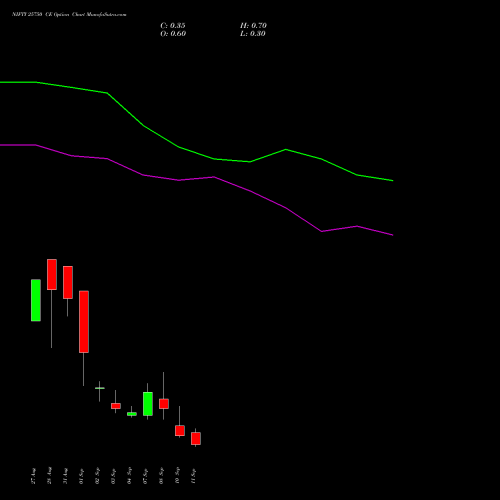Click the '27 Aug' date axis label
This screenshot has width=500, height=500.
(x=33, y=476)
